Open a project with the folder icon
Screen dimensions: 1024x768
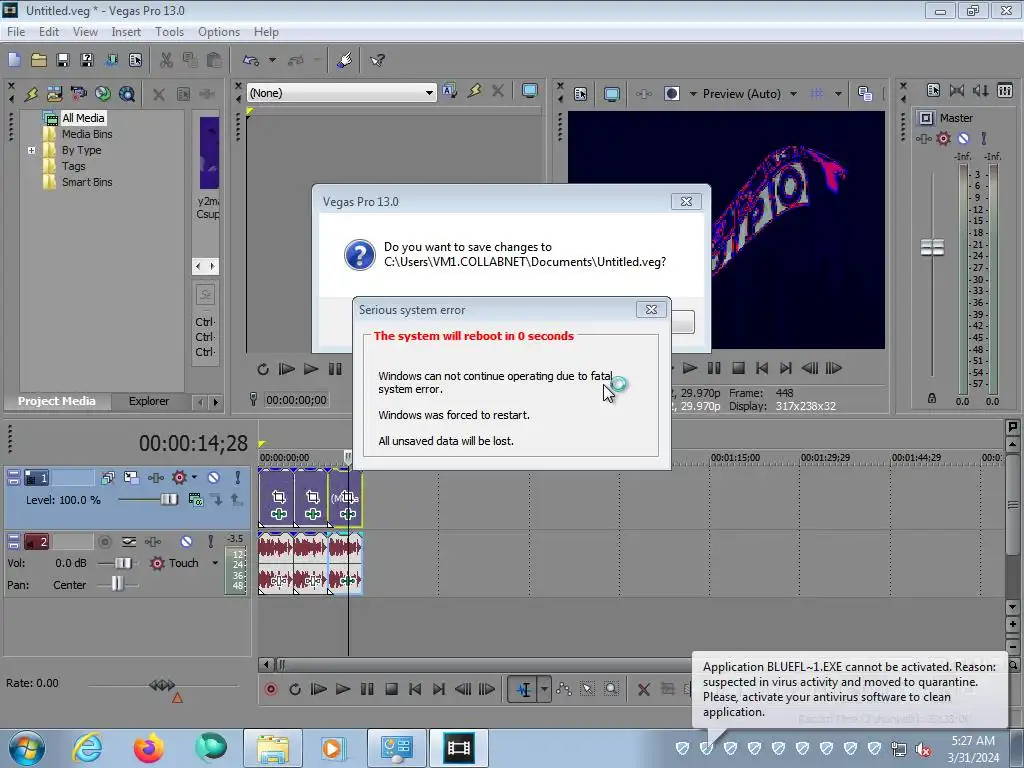click(x=39, y=60)
